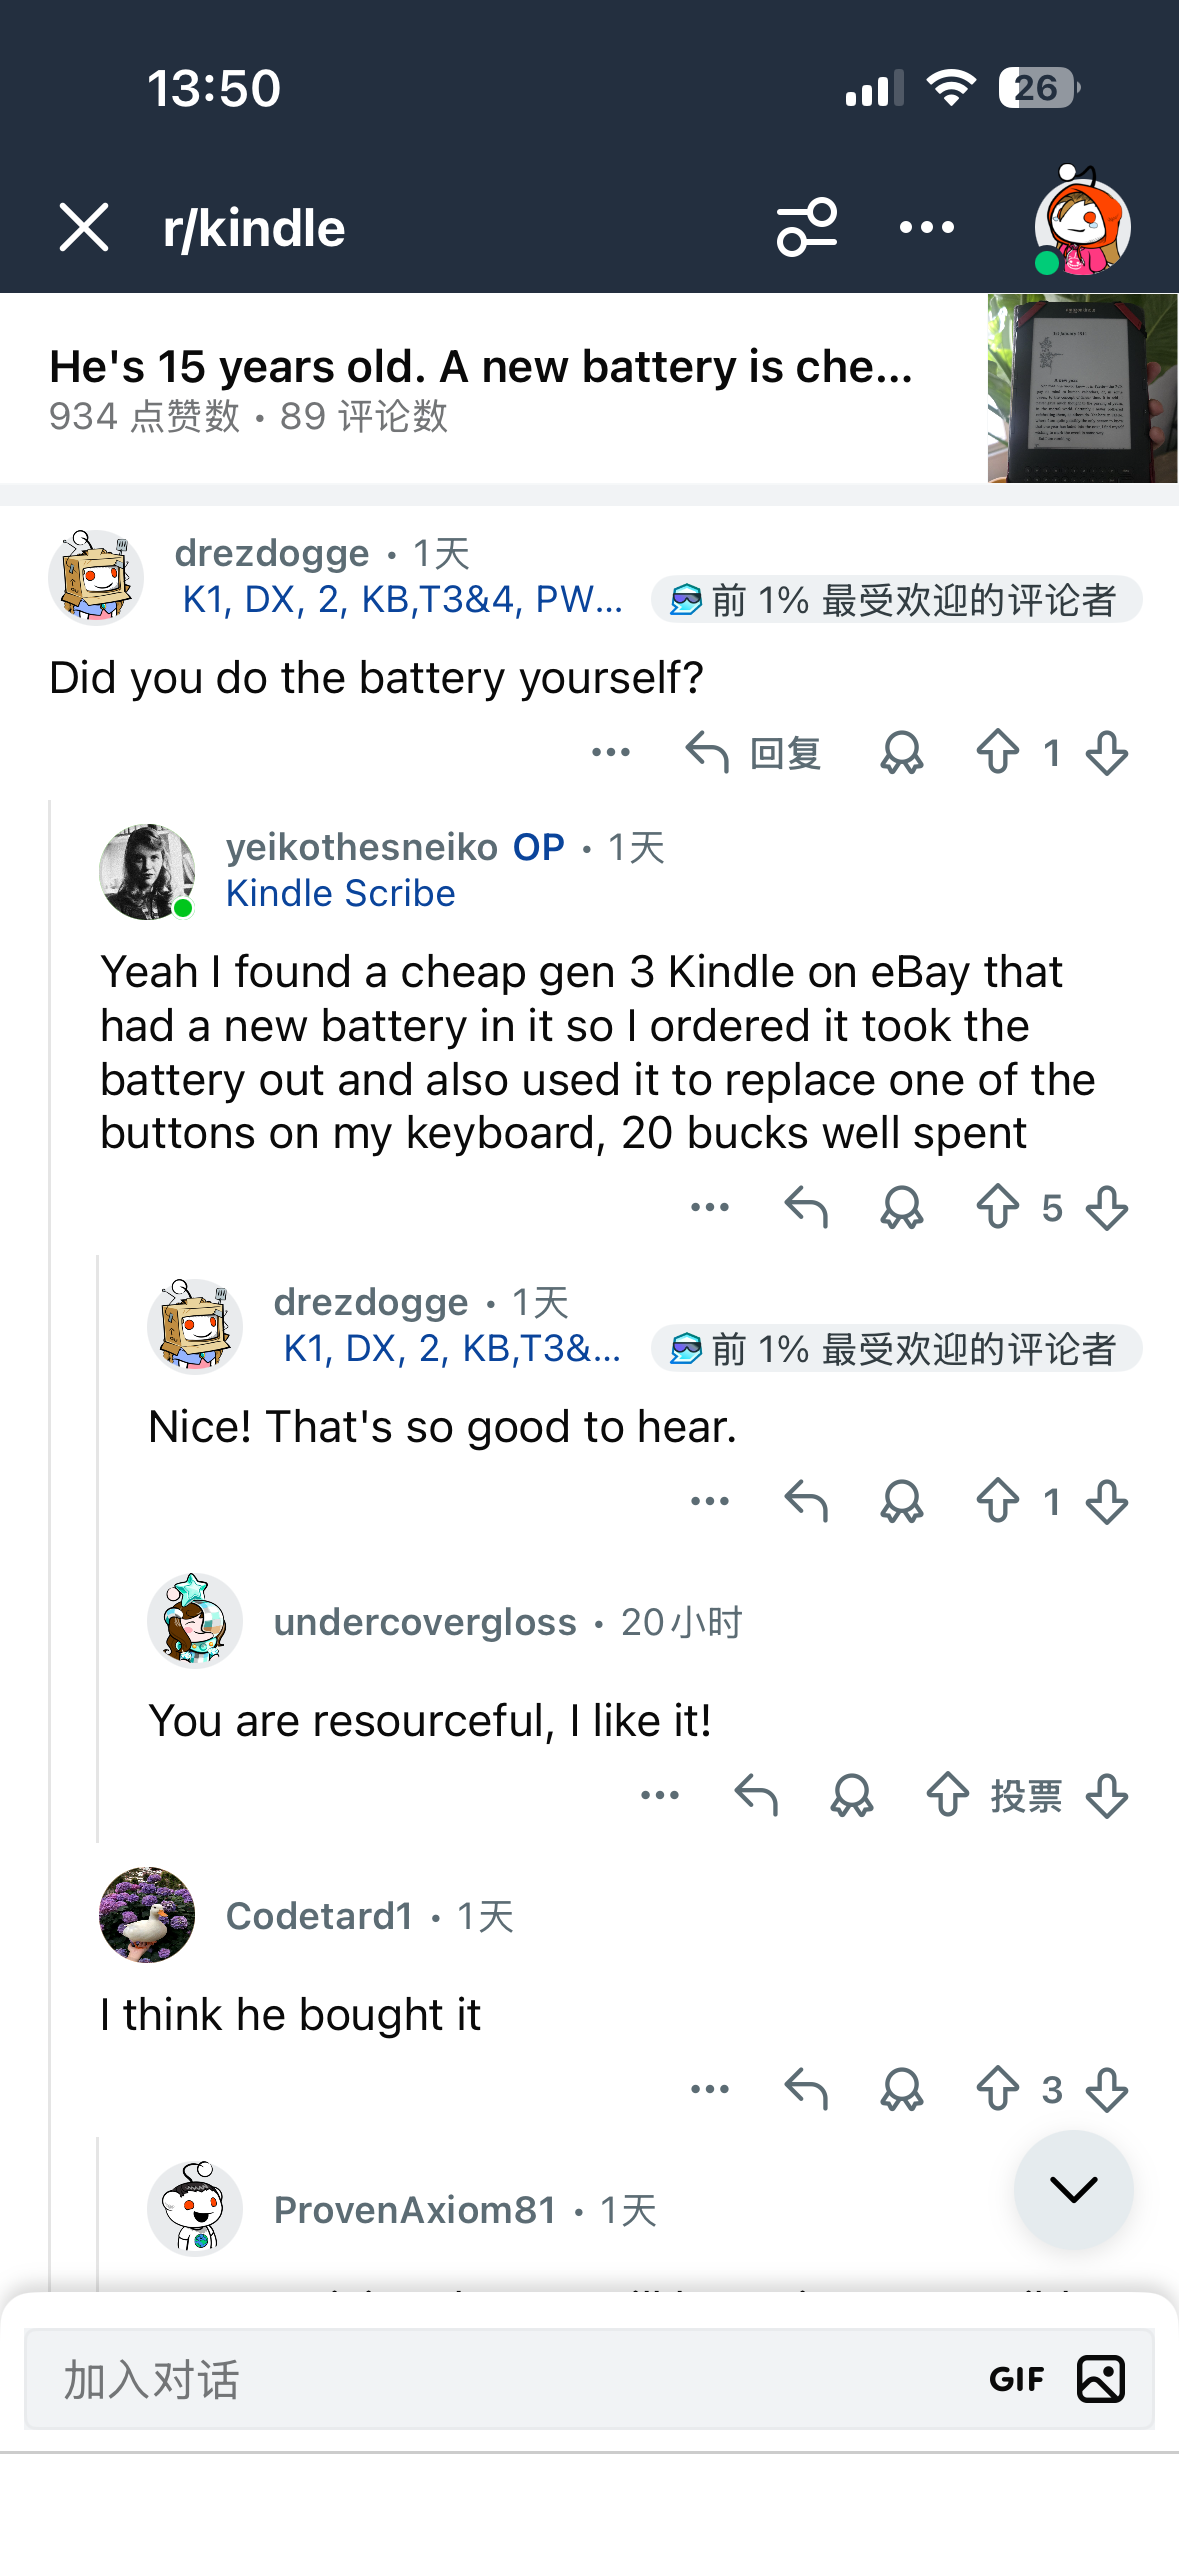Tap reply arrow on 'Nice! That's so good' comment
This screenshot has height=2556, width=1179.
pos(806,1502)
